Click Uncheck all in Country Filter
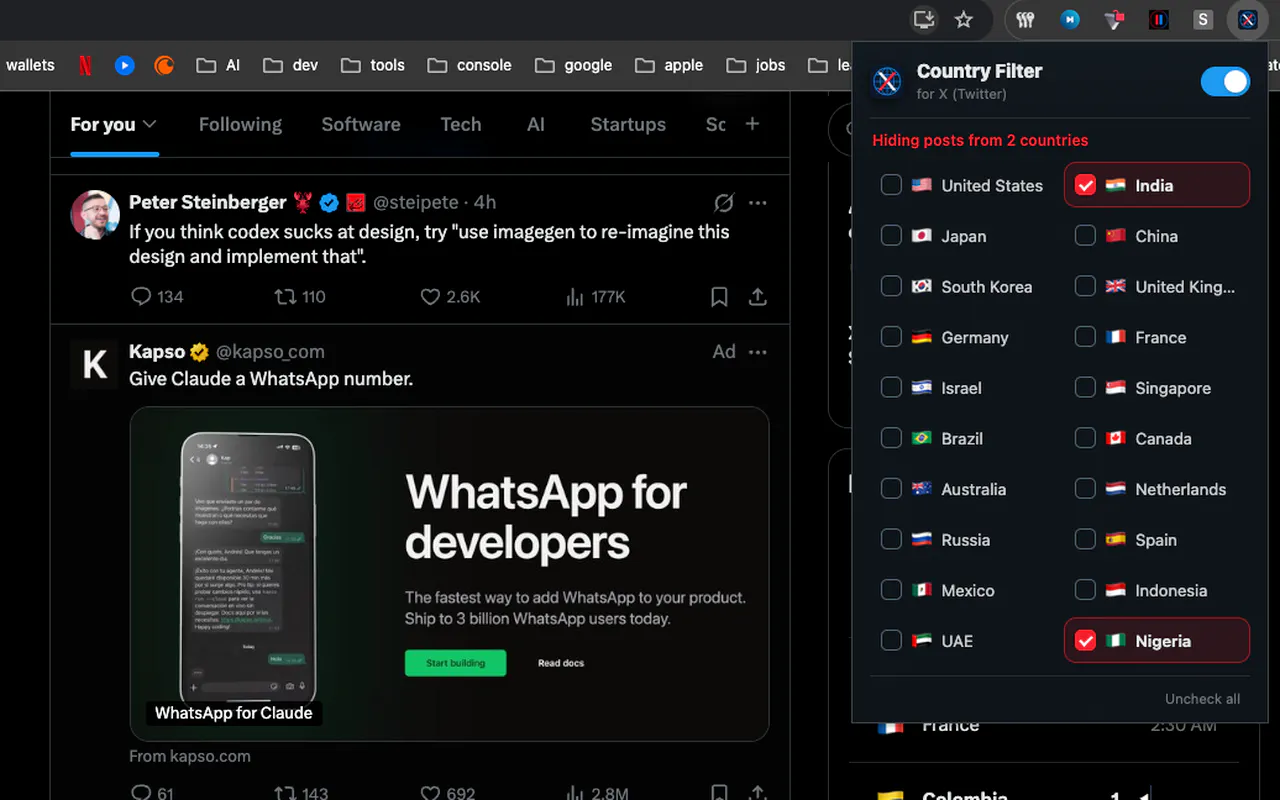 click(x=1202, y=699)
